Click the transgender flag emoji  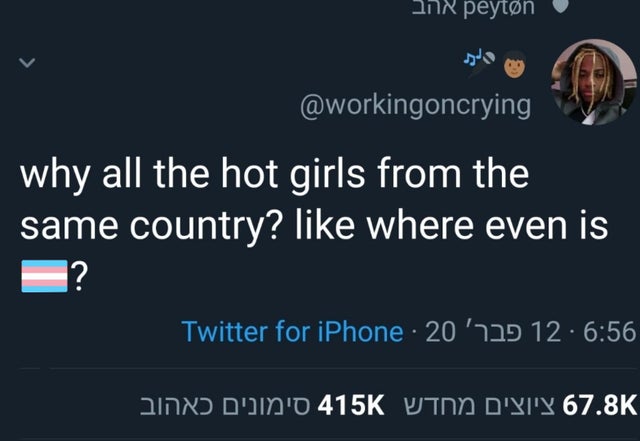[x=44, y=276]
